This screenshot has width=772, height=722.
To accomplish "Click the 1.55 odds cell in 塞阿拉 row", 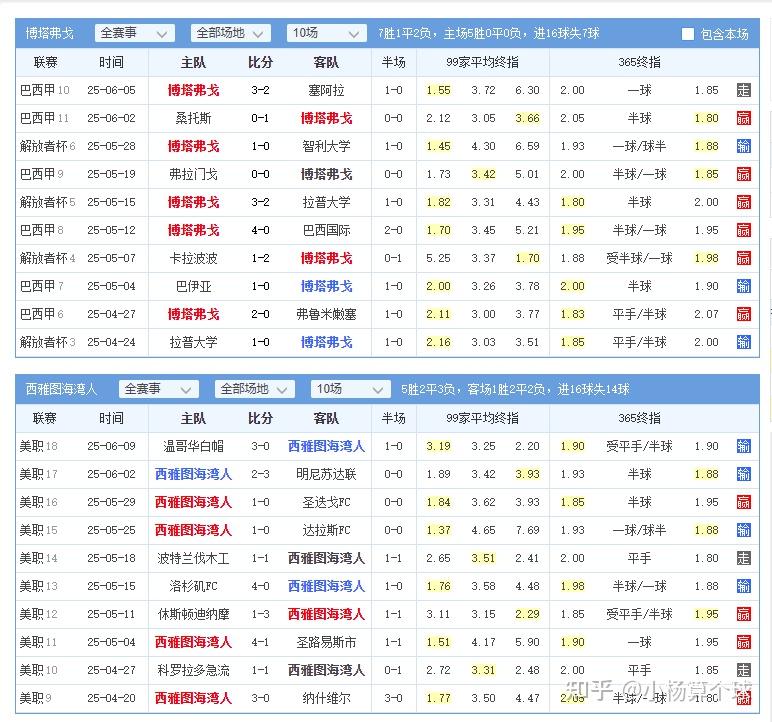I will [438, 90].
